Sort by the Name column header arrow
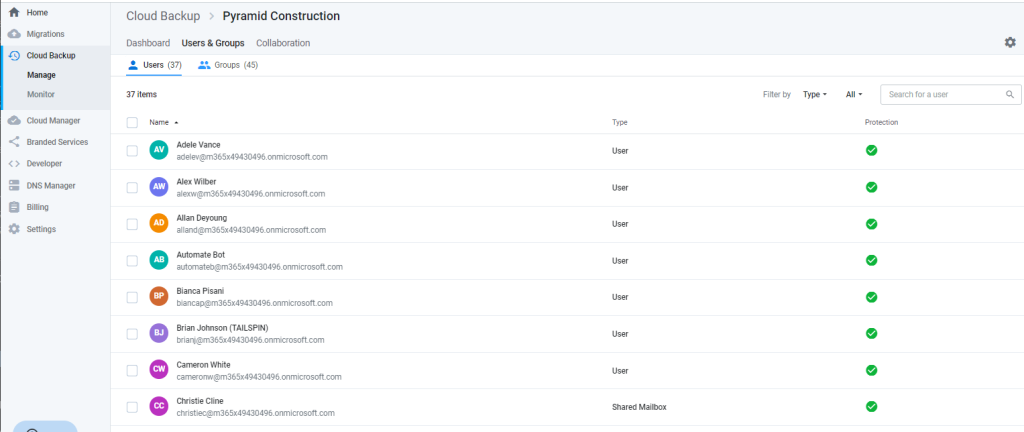The height and width of the screenshot is (432, 1024). 176,123
